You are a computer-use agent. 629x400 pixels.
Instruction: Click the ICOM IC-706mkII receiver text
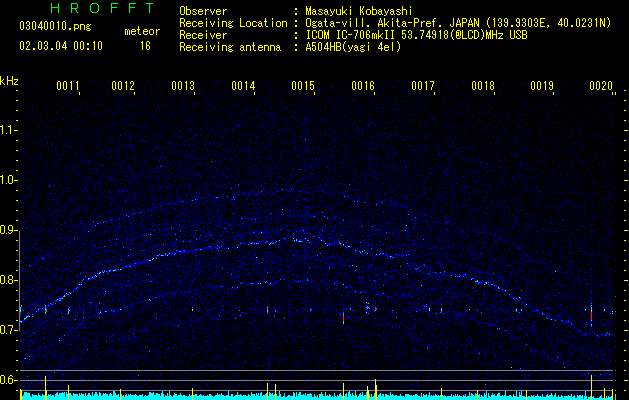coord(416,35)
